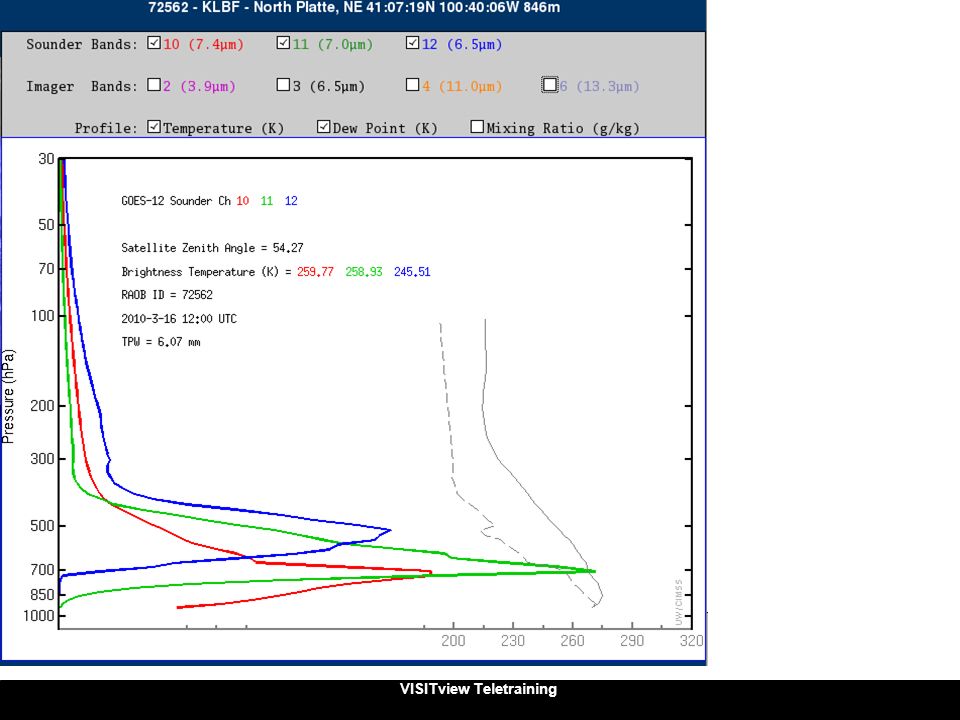960x720 pixels.
Task: Click the 'Pressure (hPa)' axis label
Action: pos(8,397)
